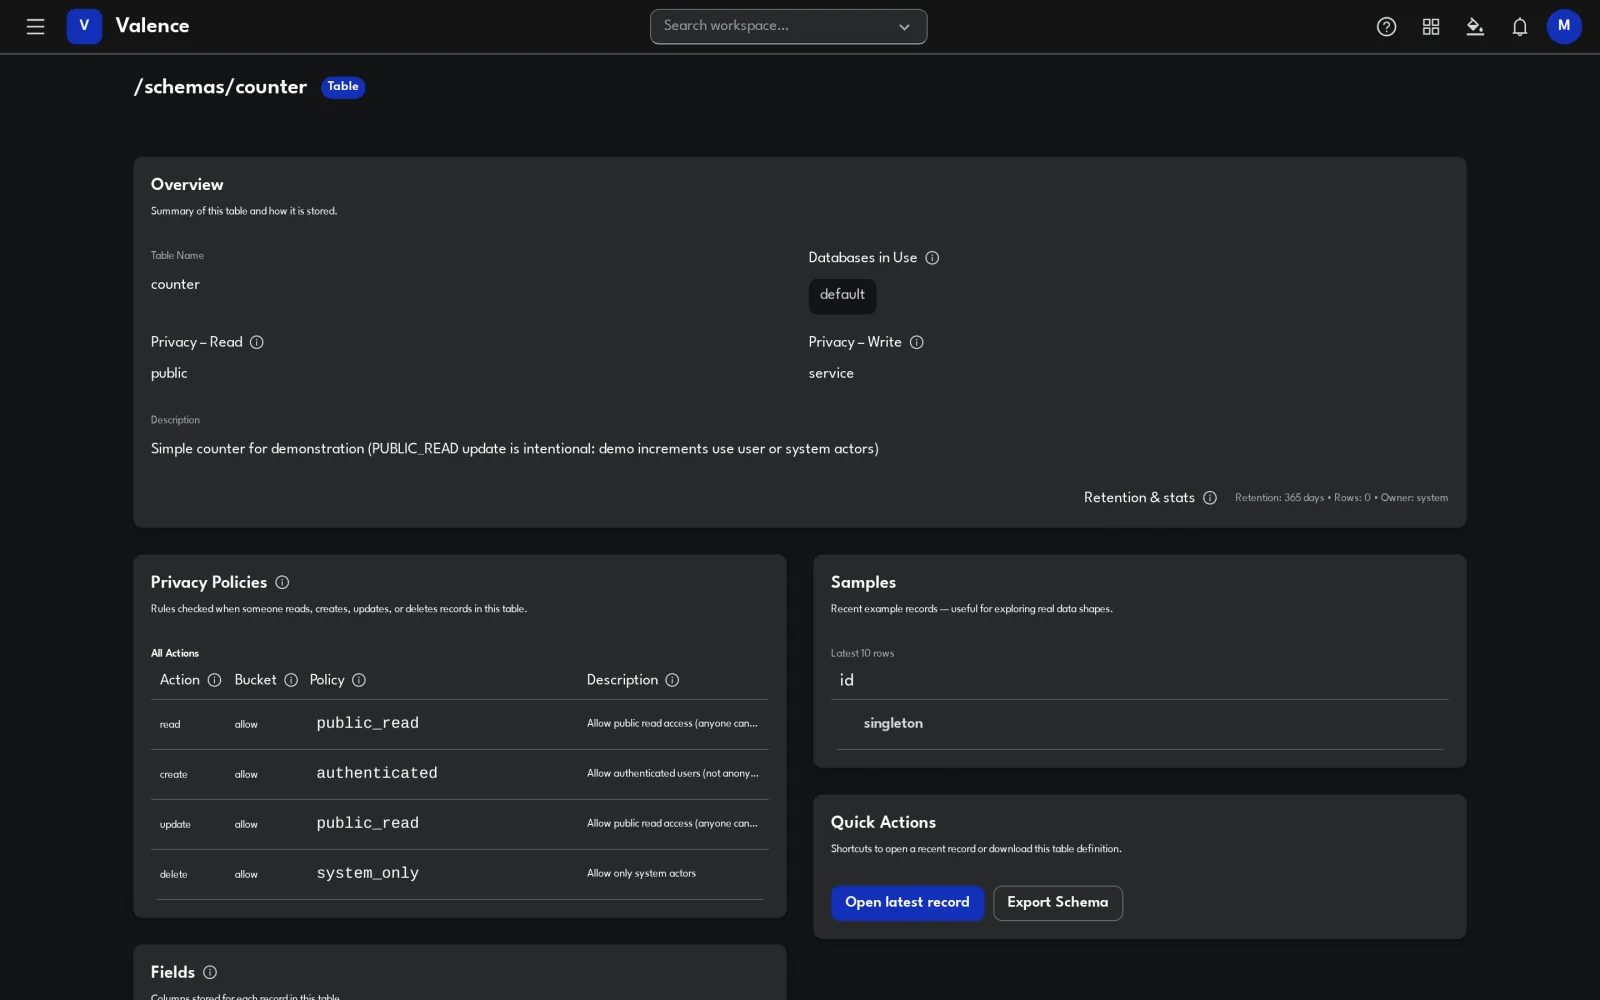Click the Privacy Write value service
Image resolution: width=1600 pixels, height=1000 pixels.
pos(831,374)
